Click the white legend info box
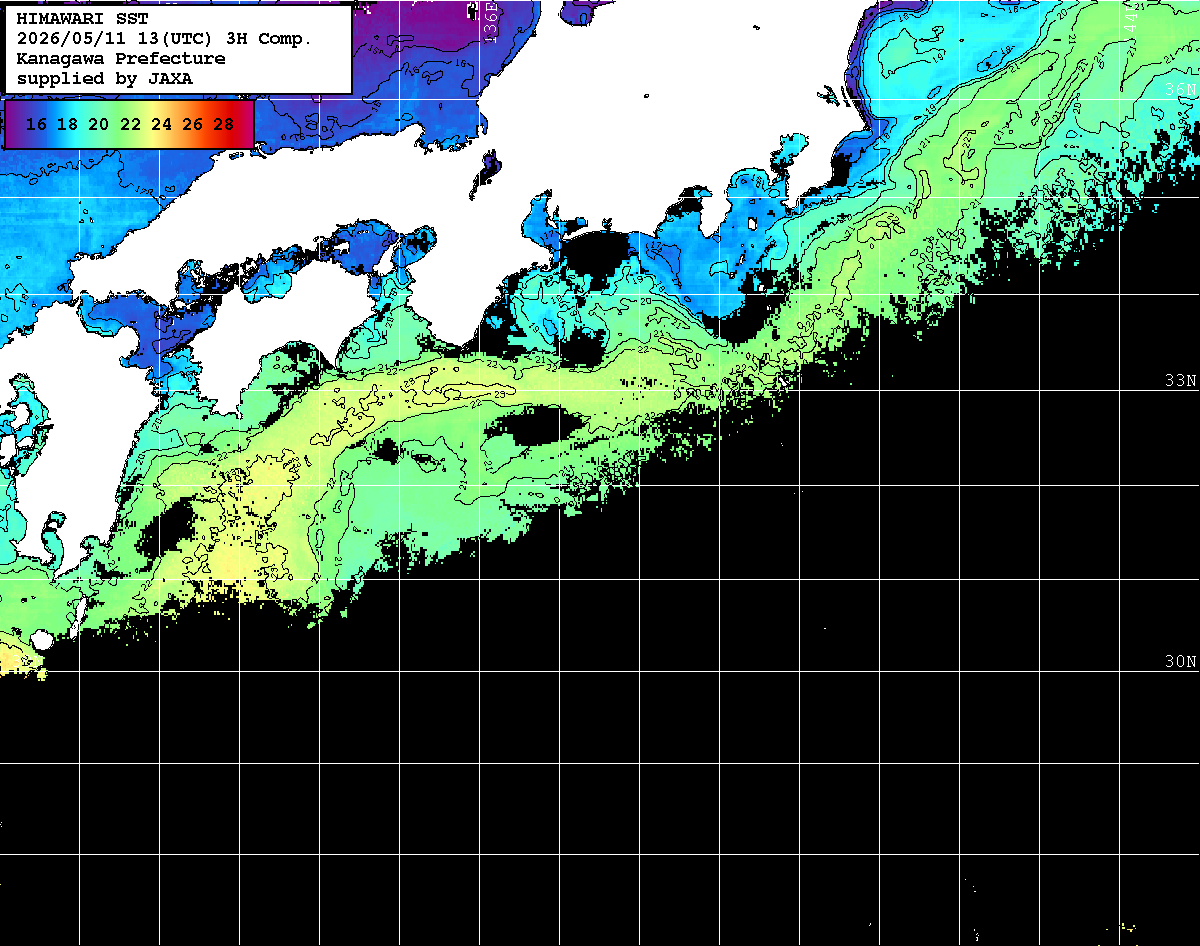This screenshot has width=1200, height=946. (177, 48)
